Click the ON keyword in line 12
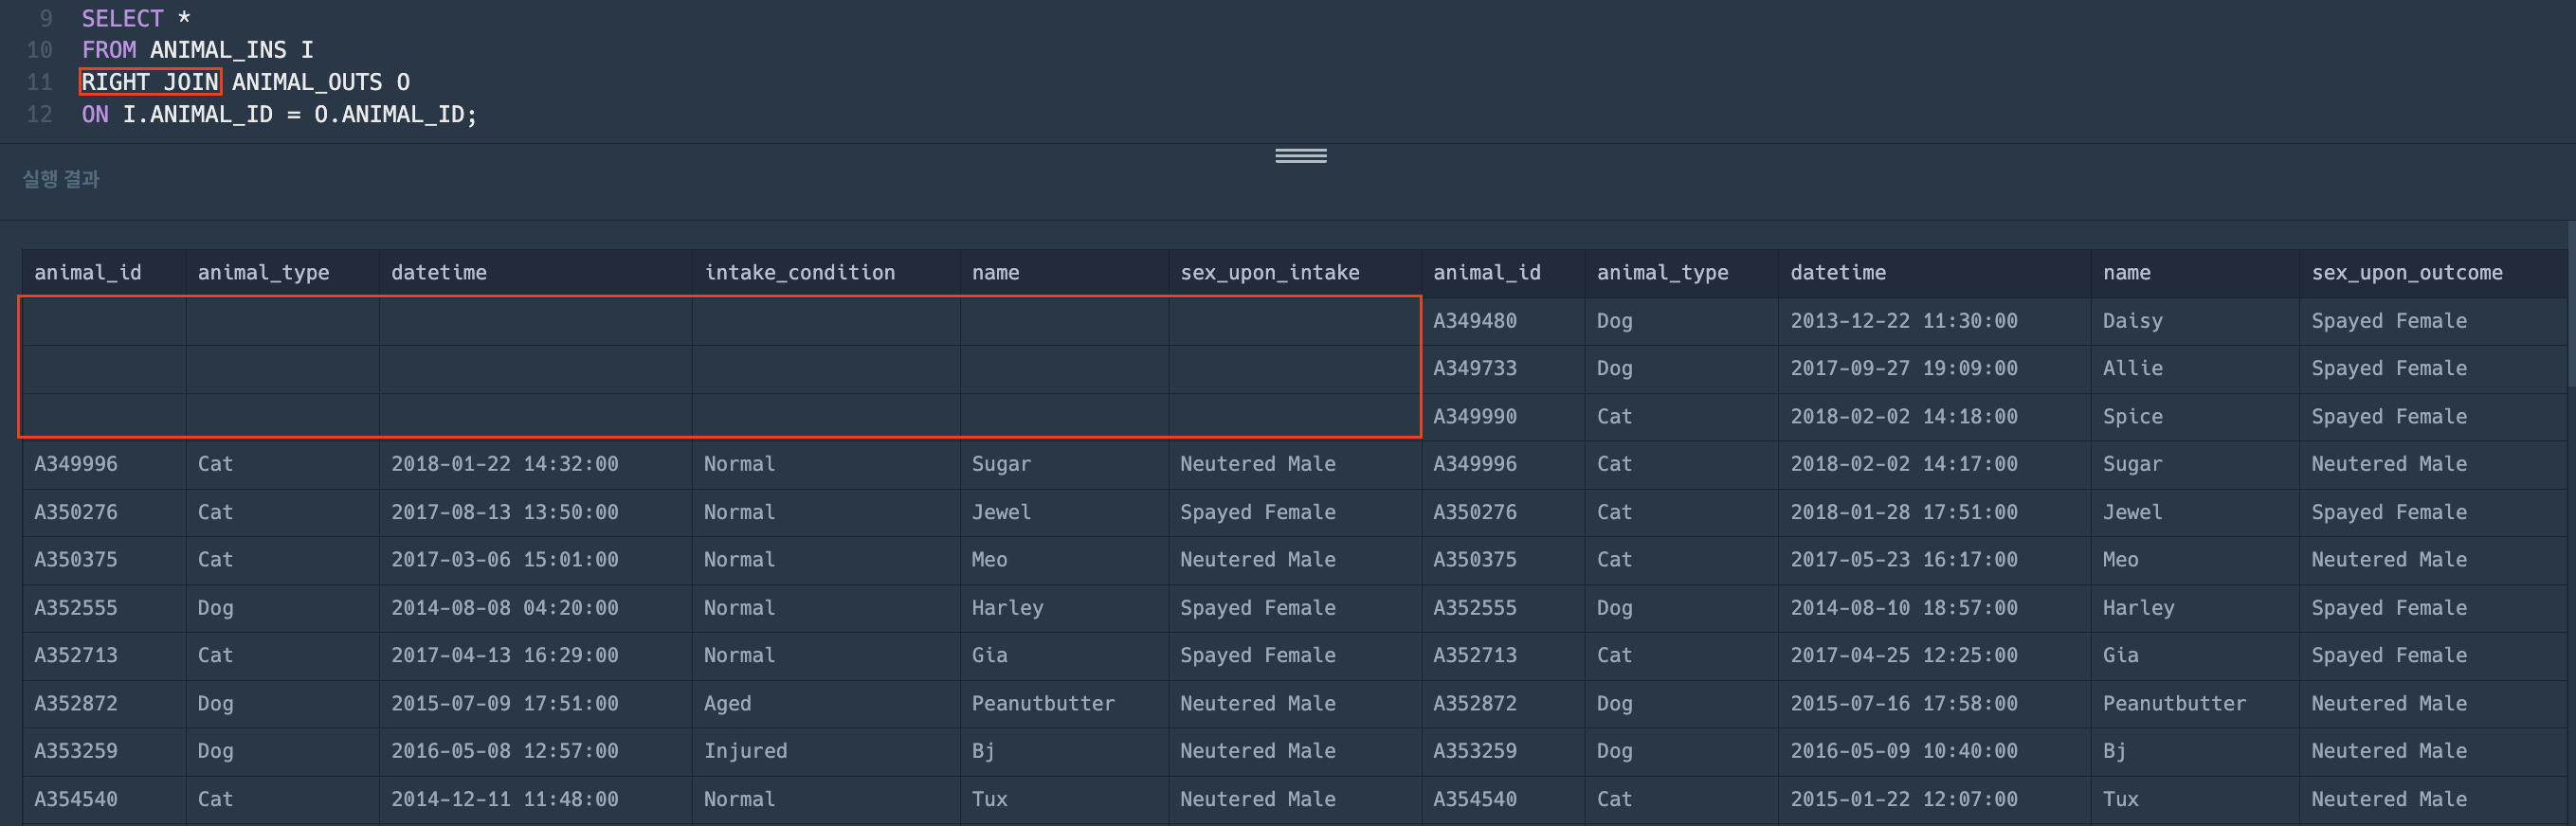Screen dimensions: 2576x826 [95, 114]
